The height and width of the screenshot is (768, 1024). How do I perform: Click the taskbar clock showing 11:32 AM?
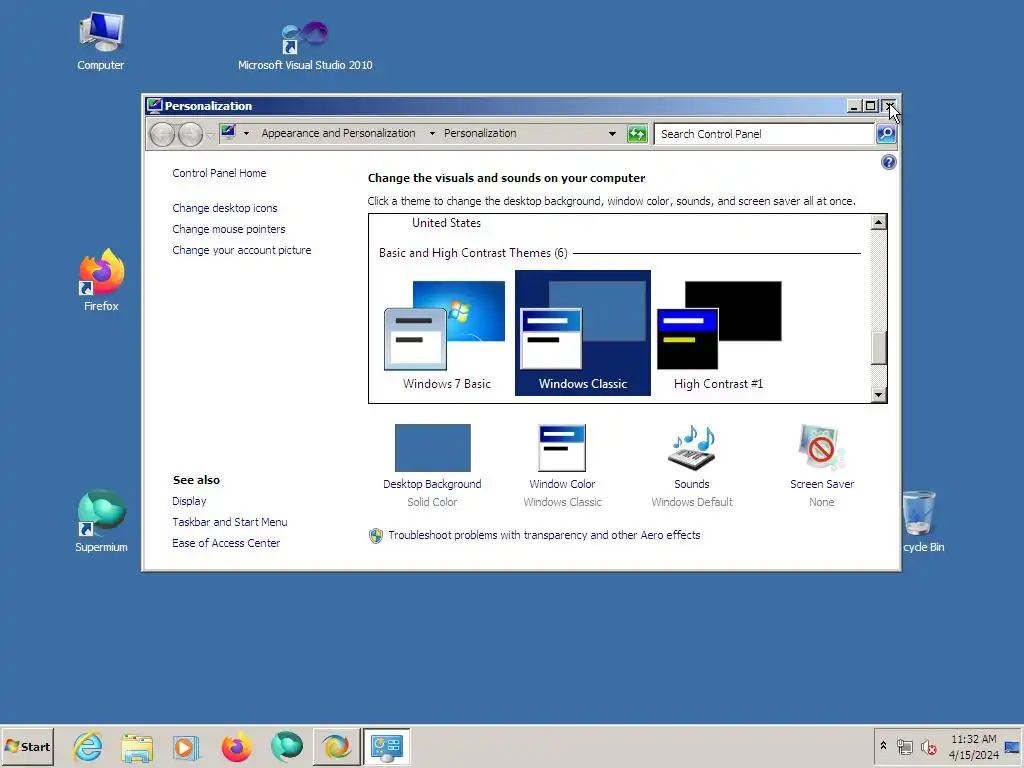(x=973, y=746)
